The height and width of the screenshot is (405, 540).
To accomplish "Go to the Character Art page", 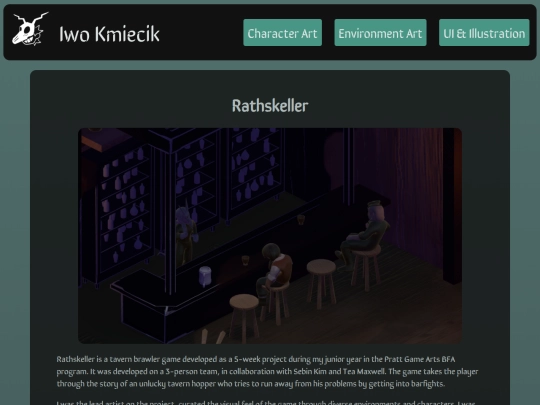I will click(x=282, y=33).
